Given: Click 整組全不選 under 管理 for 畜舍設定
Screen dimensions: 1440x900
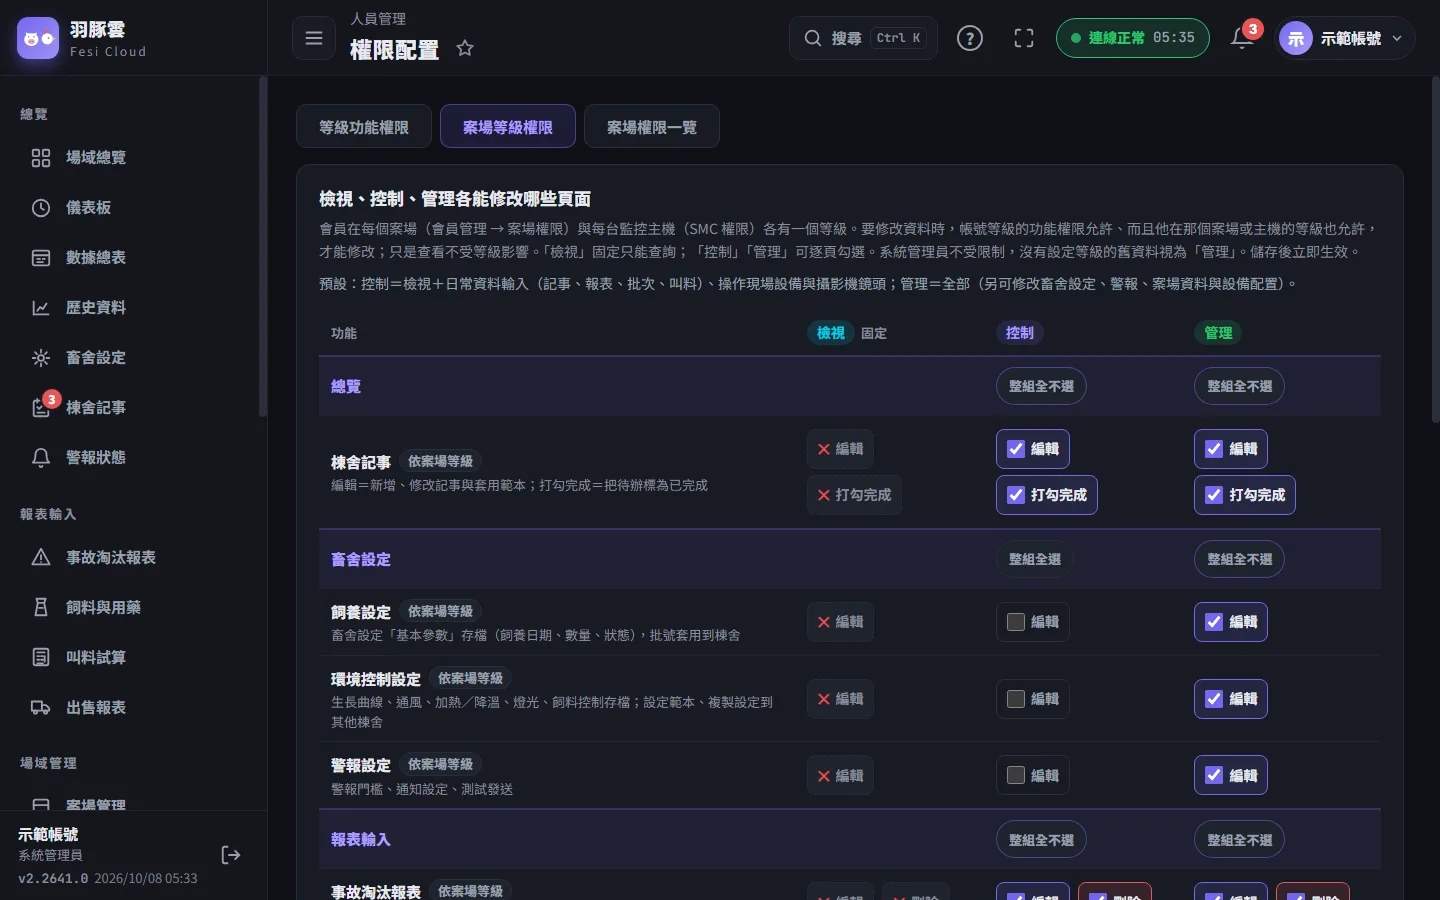Looking at the screenshot, I should pyautogui.click(x=1239, y=559).
